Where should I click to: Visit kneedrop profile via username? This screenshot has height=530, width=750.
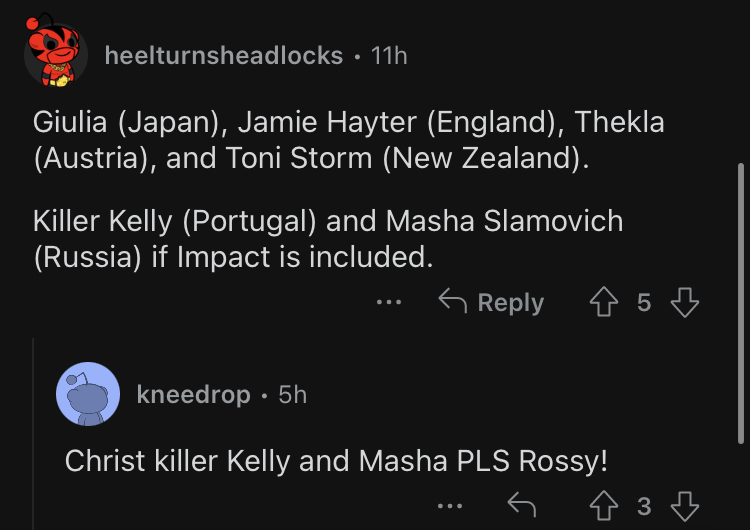coord(193,395)
